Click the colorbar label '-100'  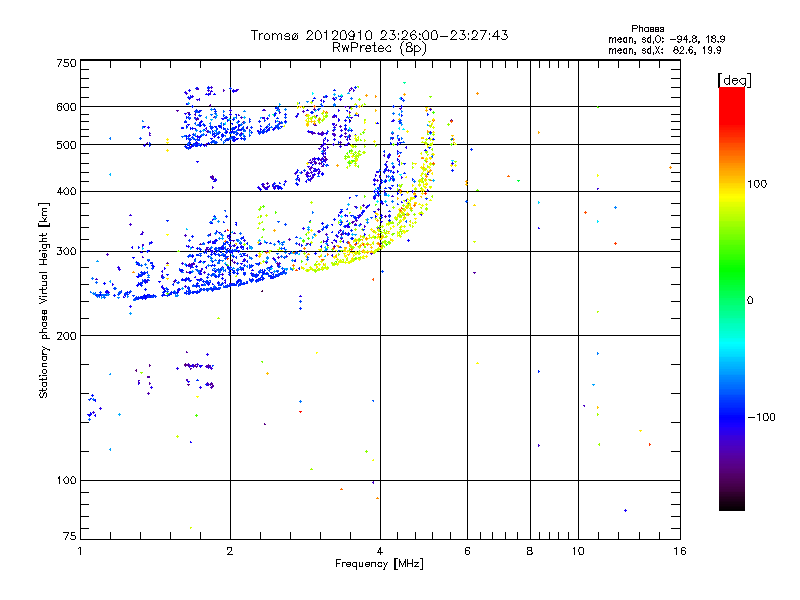pos(761,417)
